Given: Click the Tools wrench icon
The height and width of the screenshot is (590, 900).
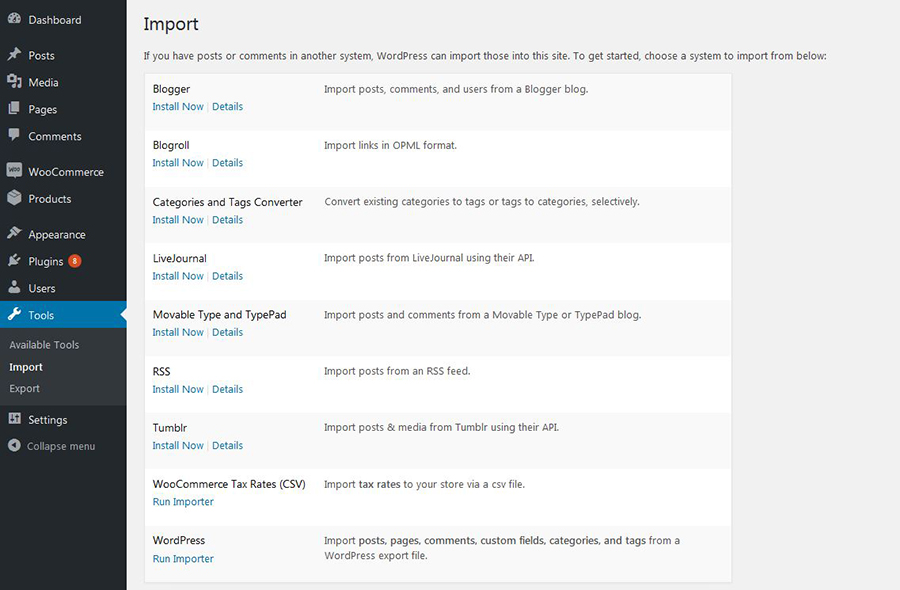Looking at the screenshot, I should 14,314.
